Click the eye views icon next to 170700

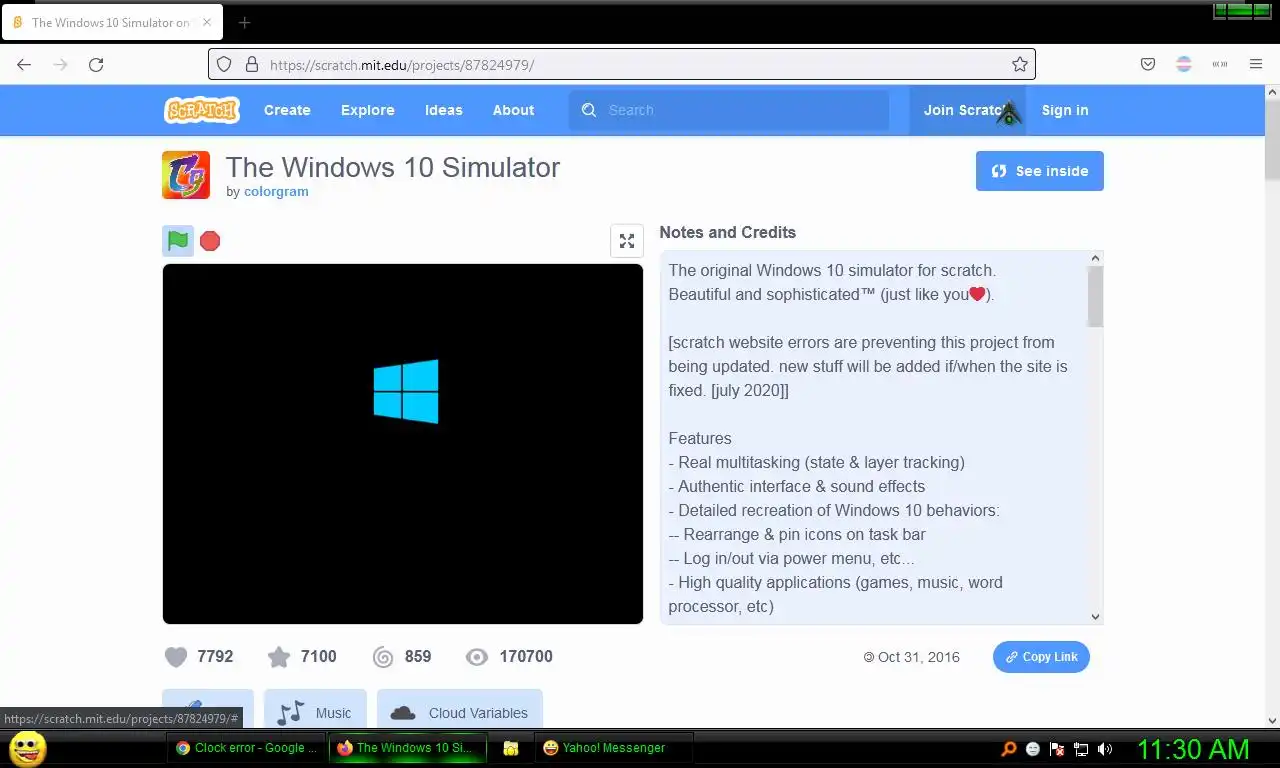click(x=477, y=657)
